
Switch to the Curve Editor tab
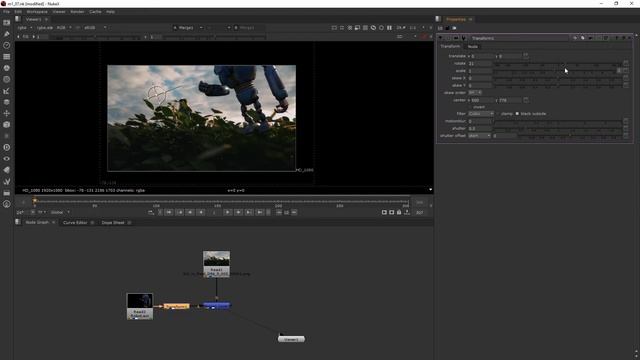pyautogui.click(x=75, y=222)
